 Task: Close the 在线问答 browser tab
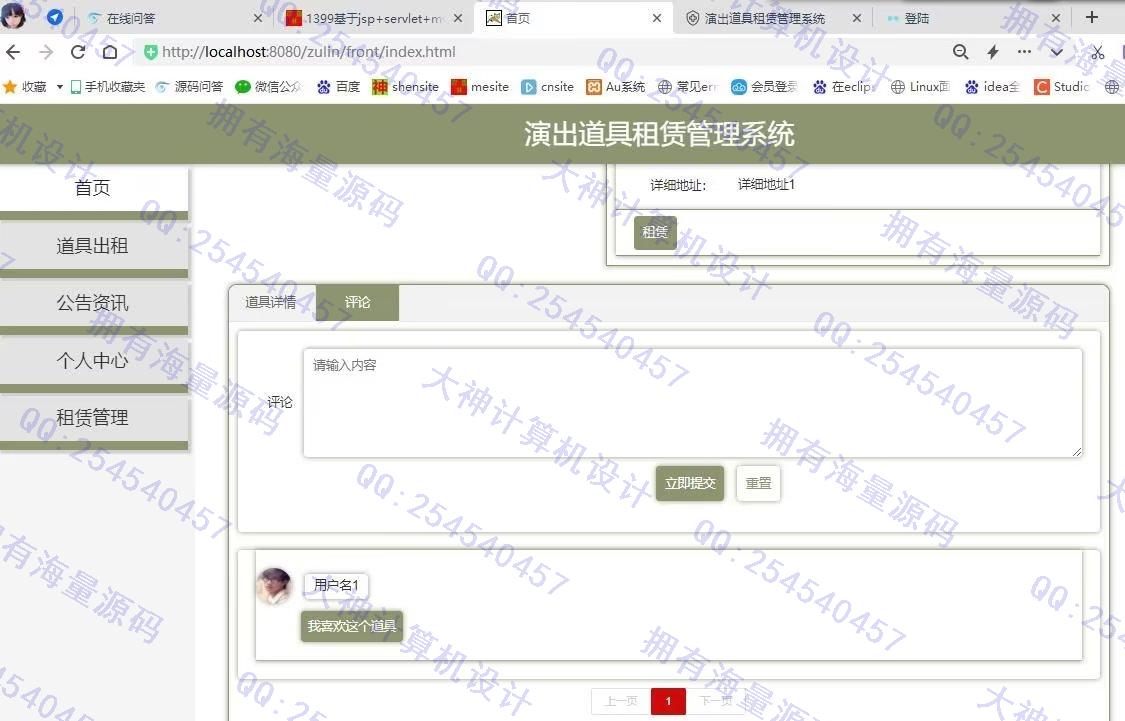point(258,18)
